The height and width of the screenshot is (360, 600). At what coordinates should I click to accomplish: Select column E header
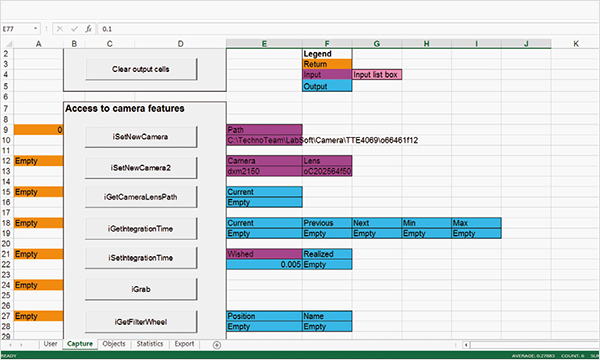pos(264,44)
